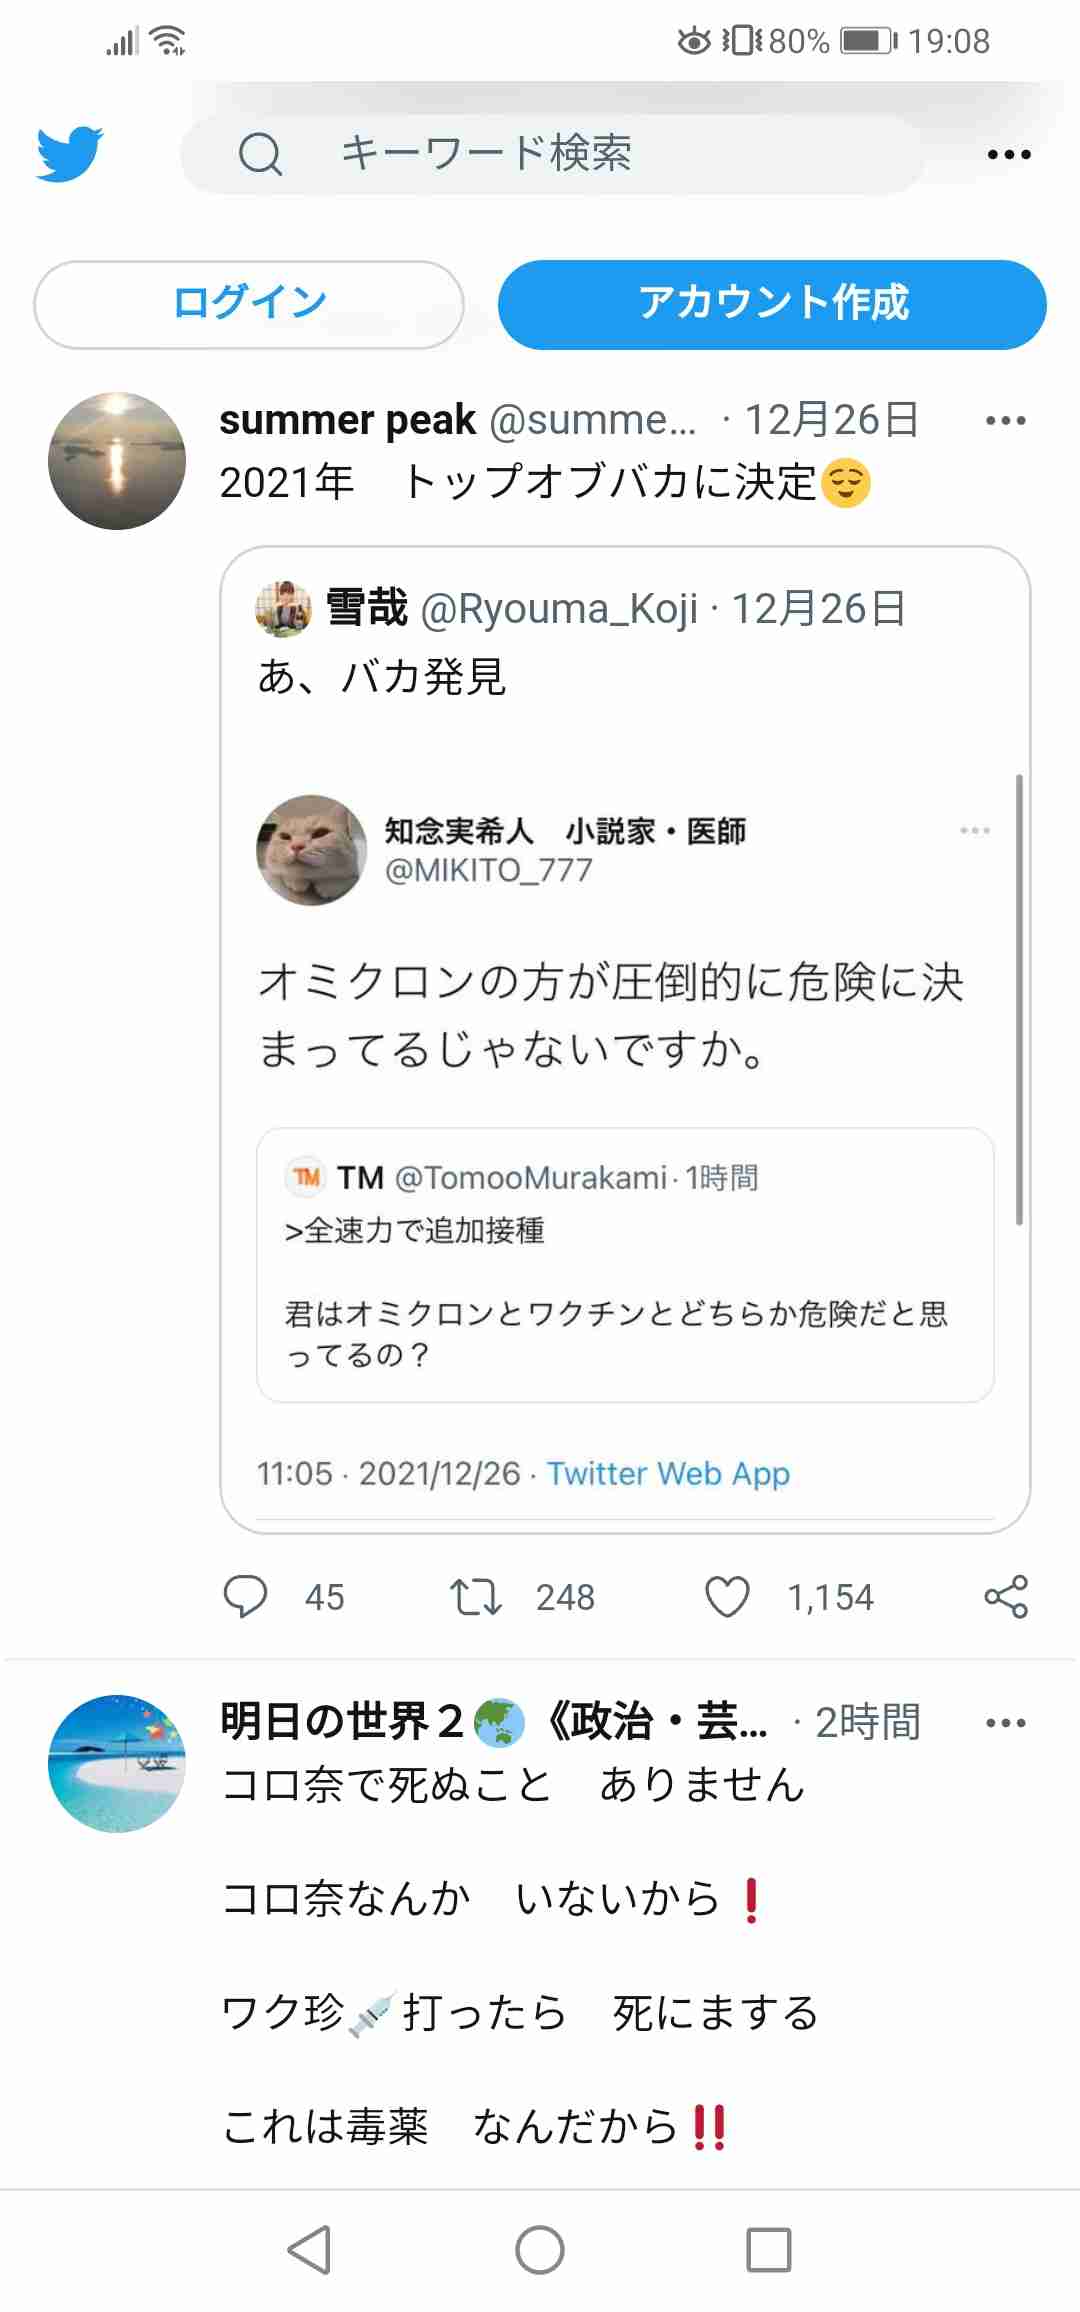Open the @Ryouma_Koji quoted handle
The height and width of the screenshot is (2312, 1080).
click(559, 609)
